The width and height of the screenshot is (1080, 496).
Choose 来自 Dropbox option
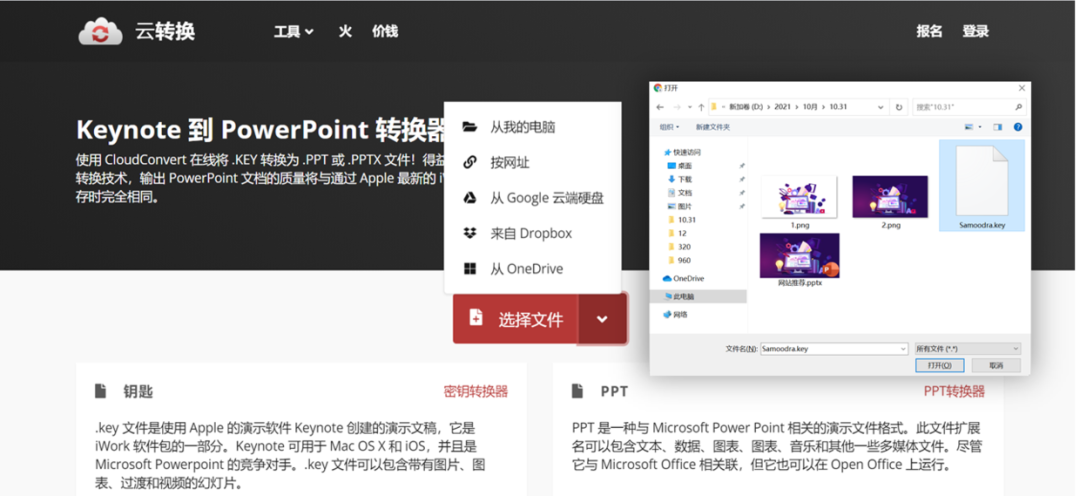click(x=533, y=234)
